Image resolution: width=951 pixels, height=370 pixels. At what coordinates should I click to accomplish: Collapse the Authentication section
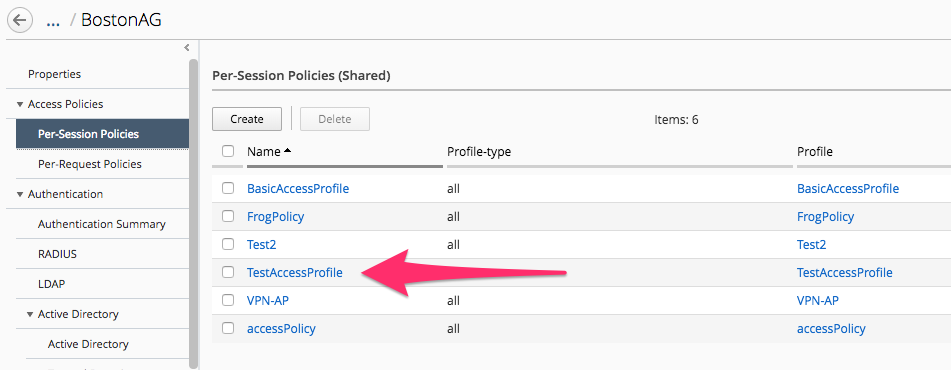[19, 195]
